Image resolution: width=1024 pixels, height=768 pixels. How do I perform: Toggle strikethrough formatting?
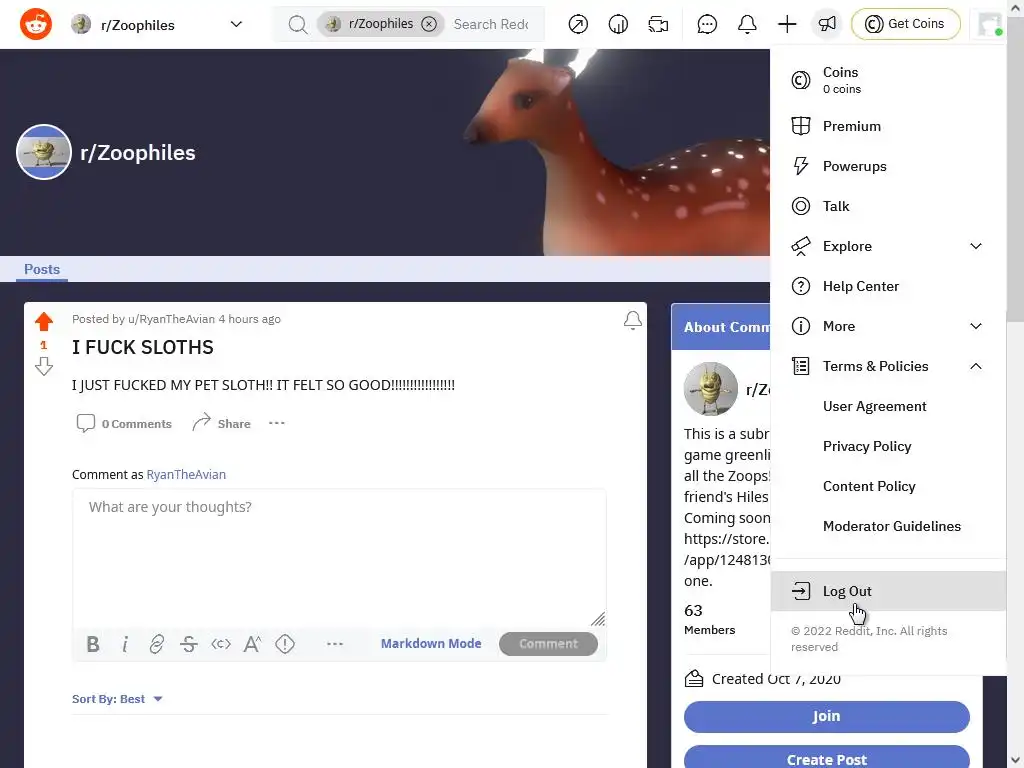click(189, 644)
